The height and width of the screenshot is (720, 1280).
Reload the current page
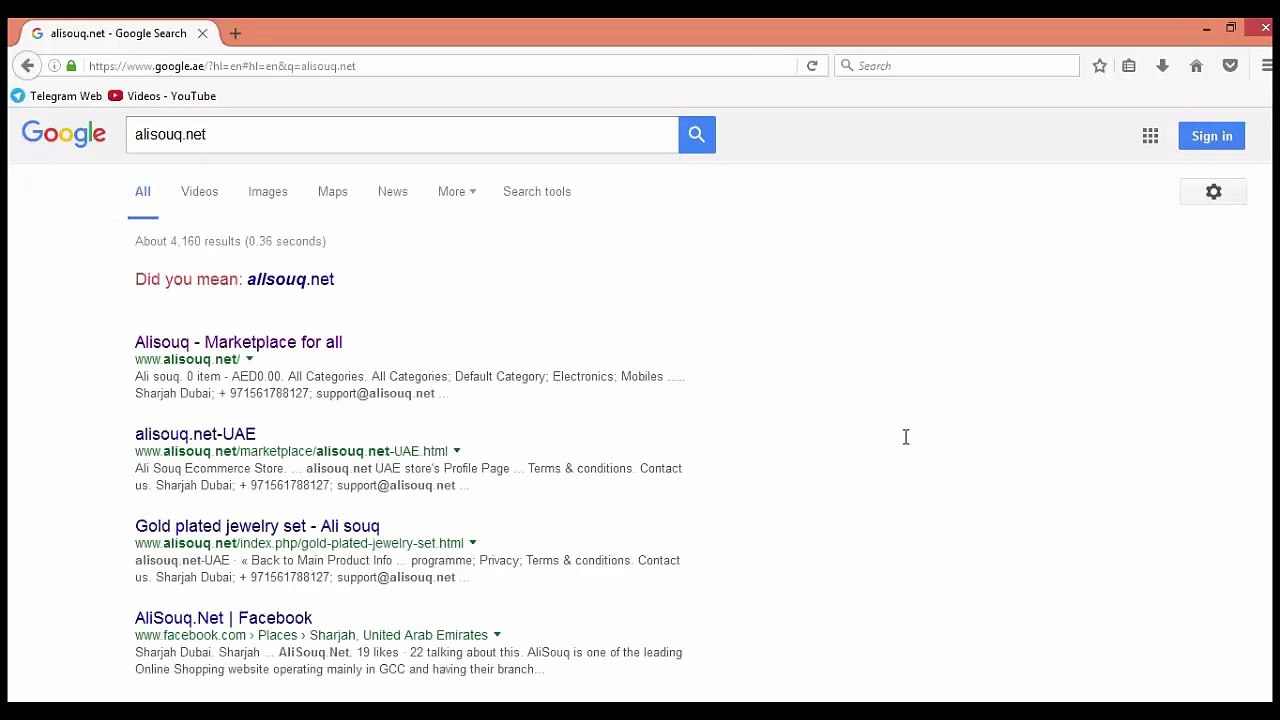(812, 66)
